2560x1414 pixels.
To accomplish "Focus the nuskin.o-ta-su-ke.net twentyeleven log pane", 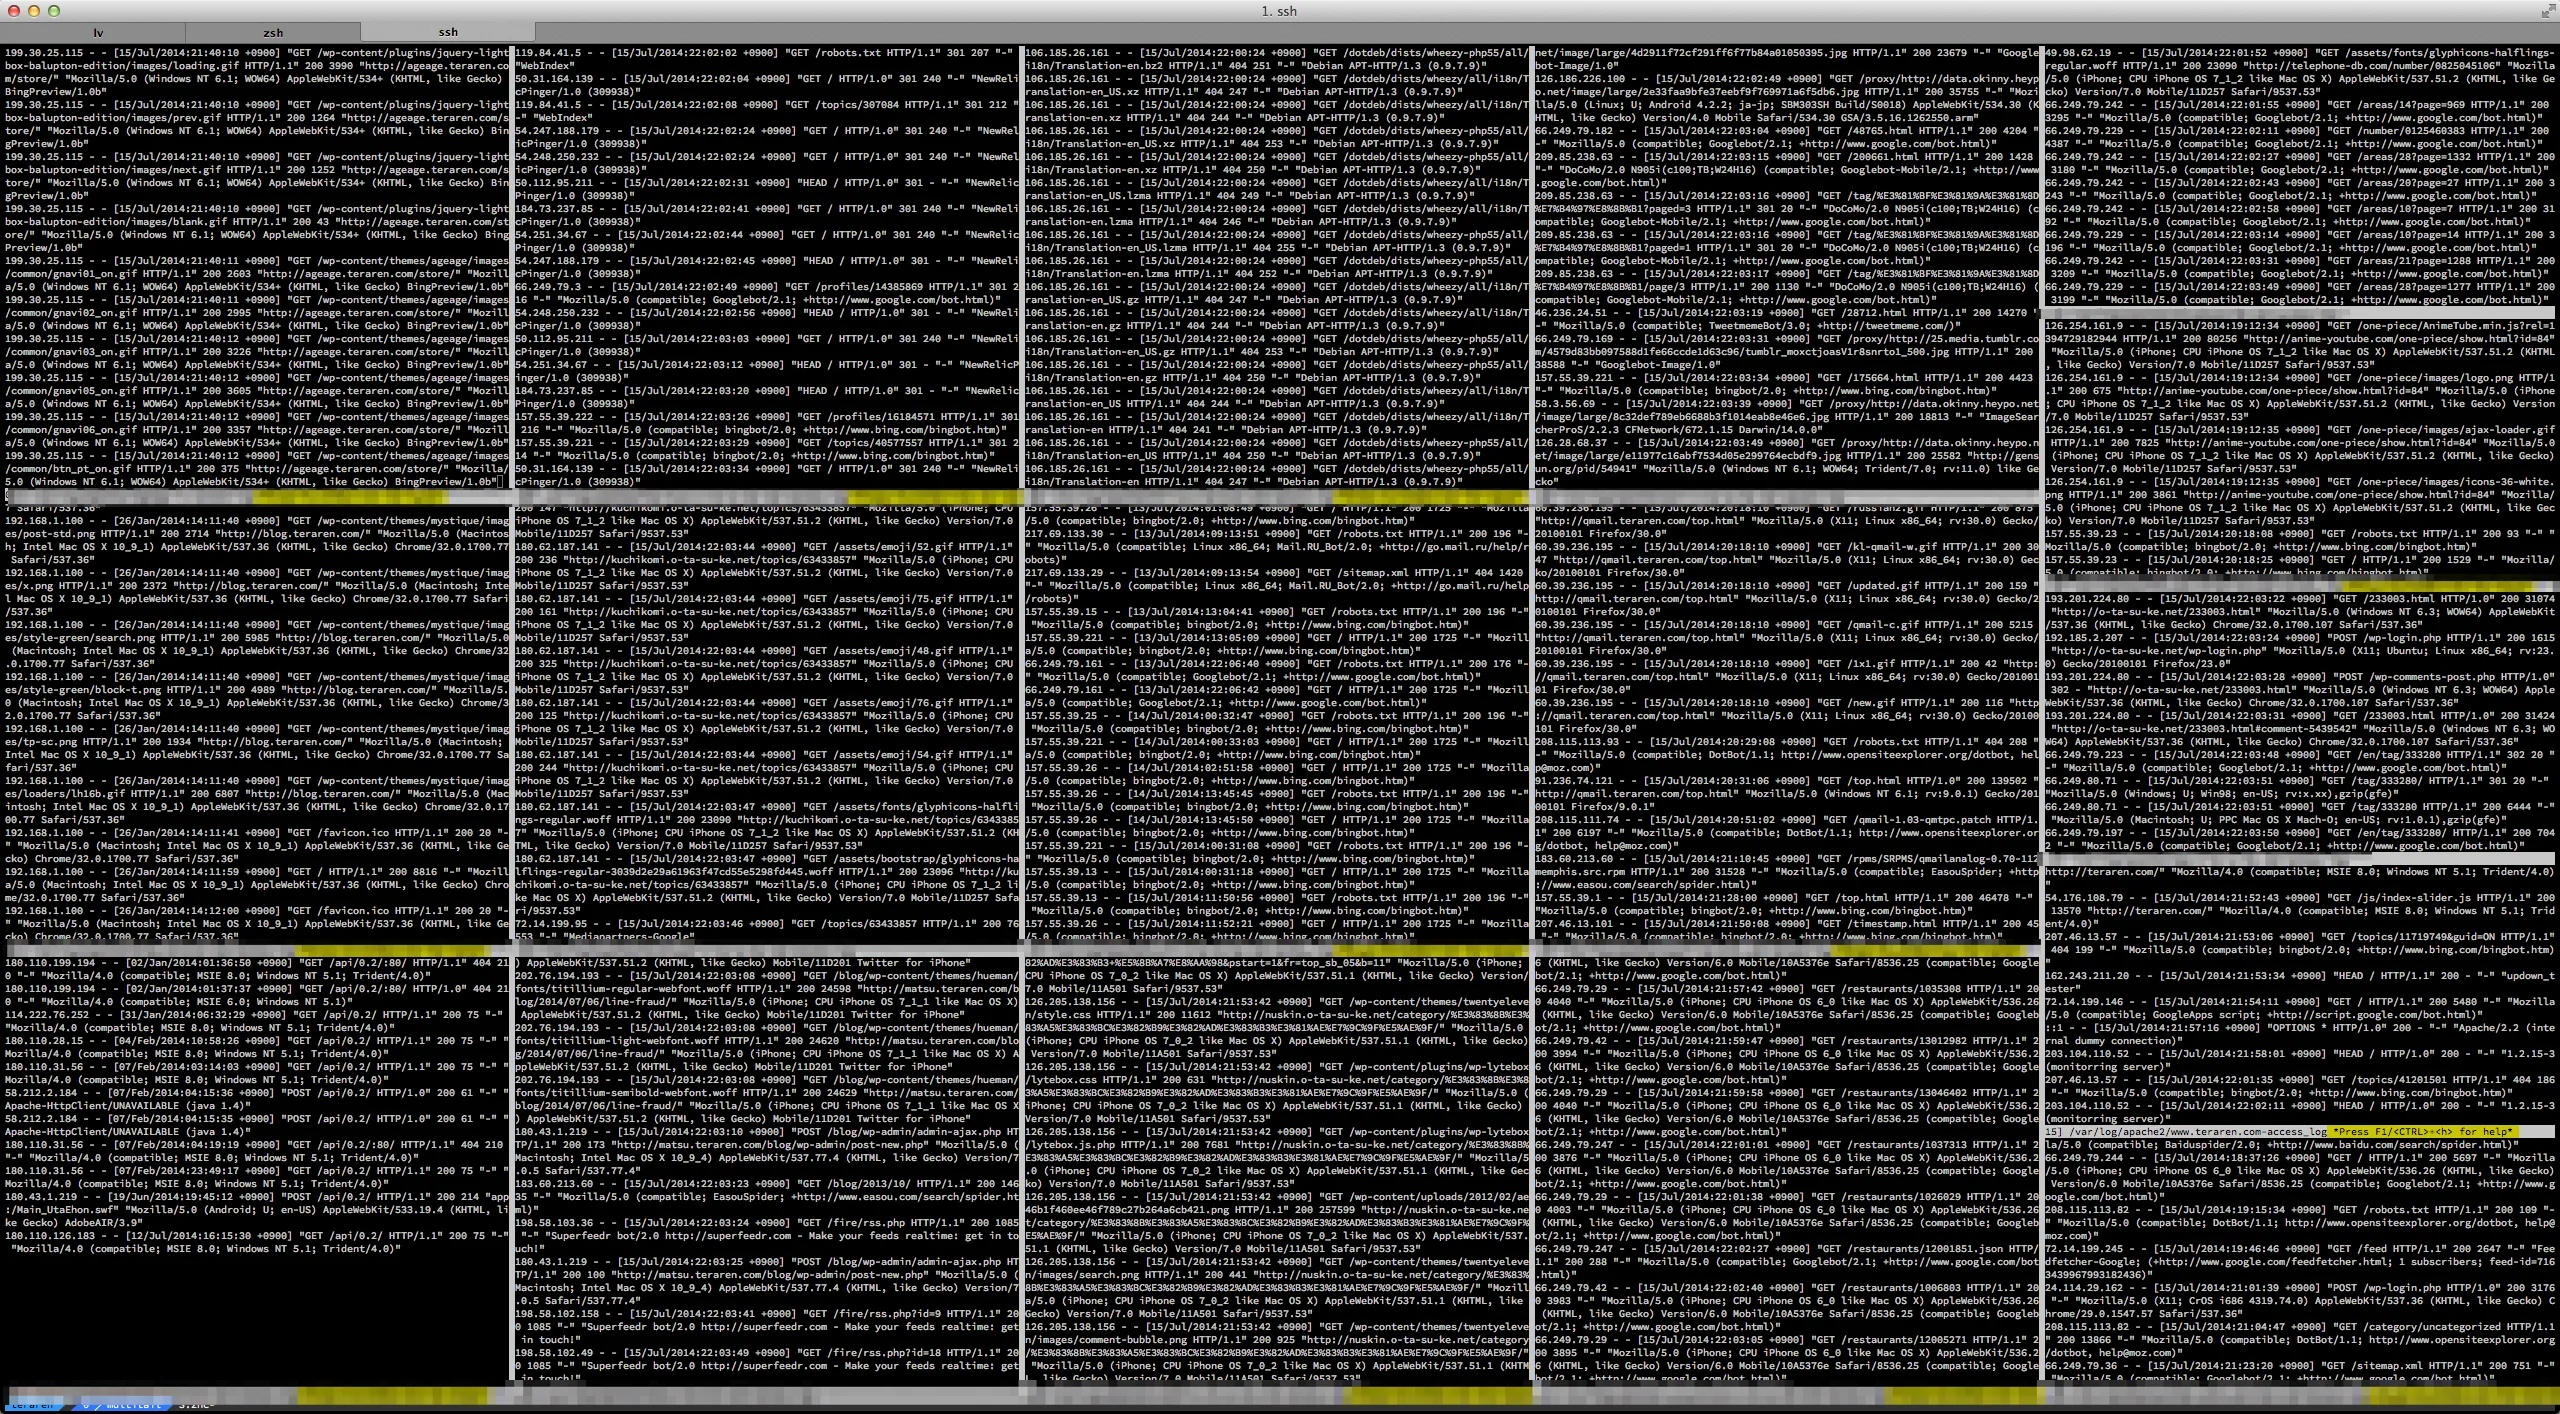I will point(1275,1170).
